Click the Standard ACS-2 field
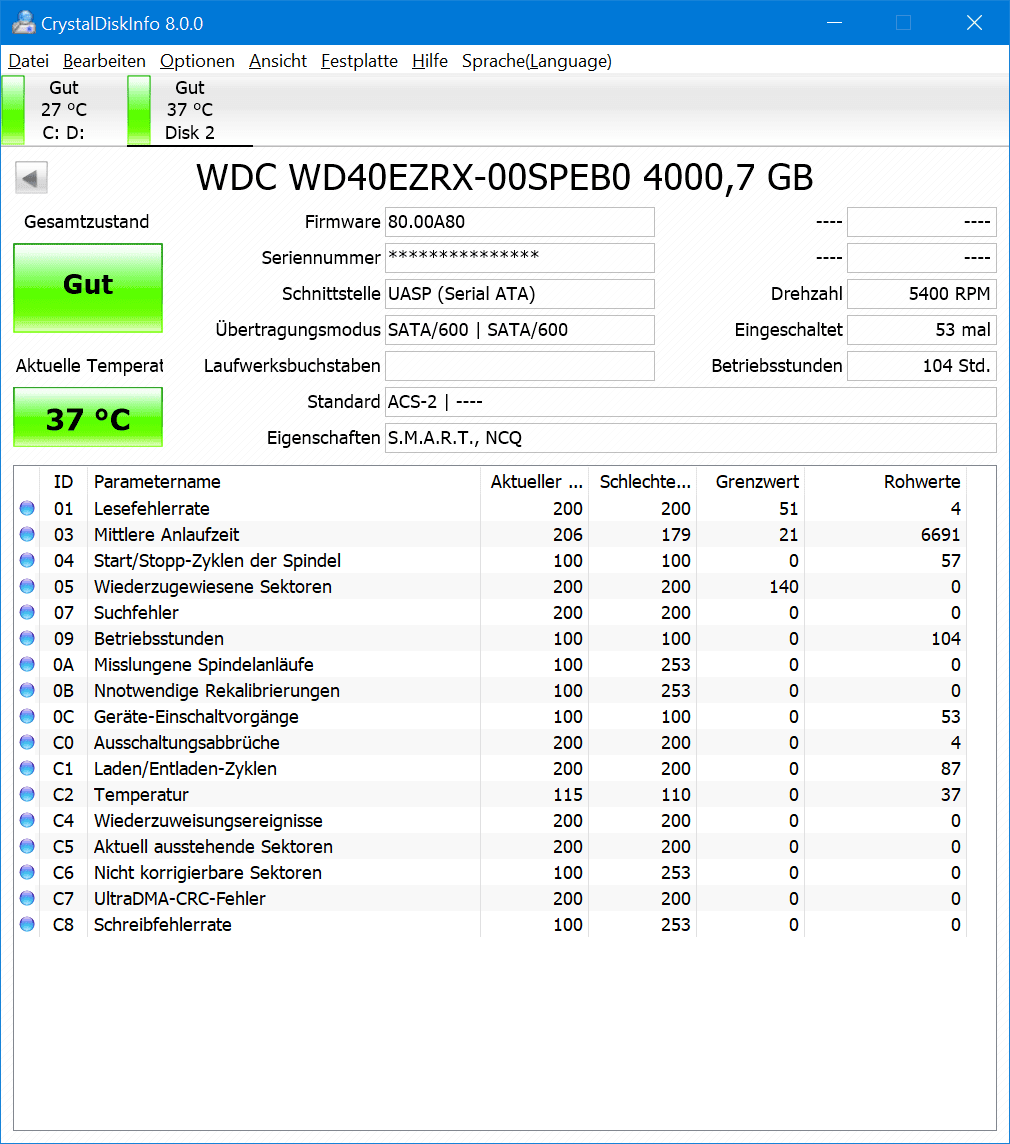 tap(690, 402)
